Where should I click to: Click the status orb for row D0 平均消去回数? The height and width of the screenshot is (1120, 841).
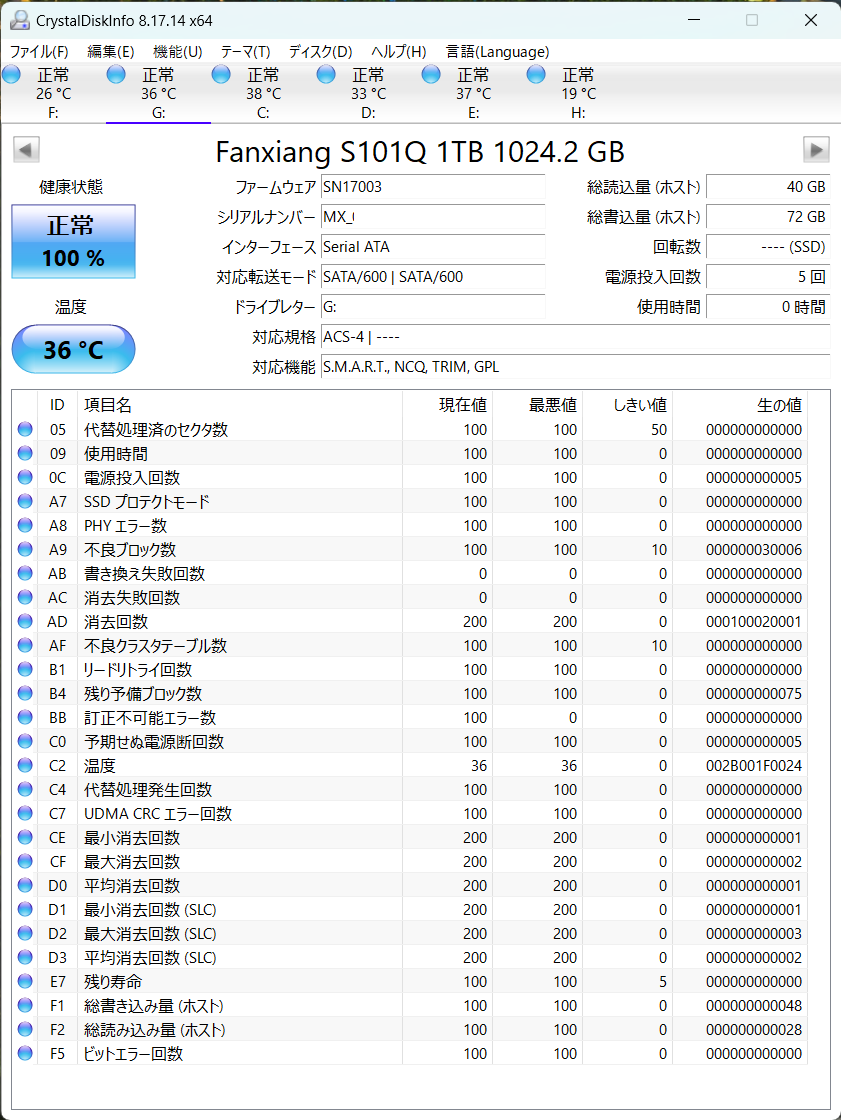pos(25,885)
